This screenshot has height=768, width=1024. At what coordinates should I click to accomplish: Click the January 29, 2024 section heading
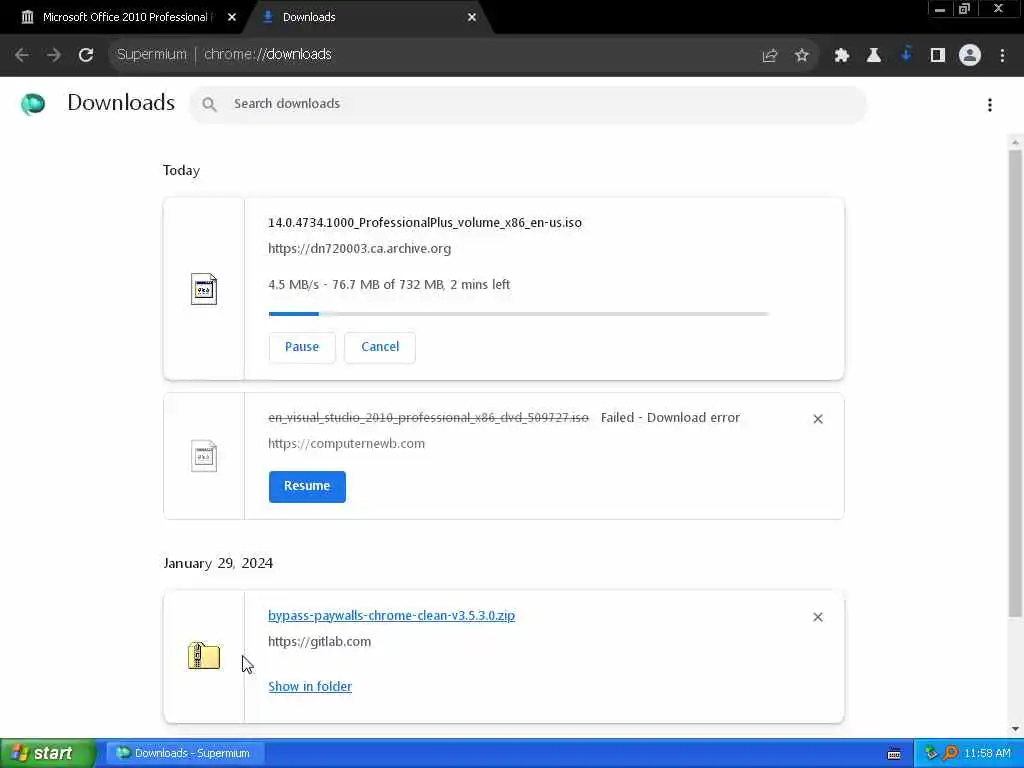[x=218, y=564]
